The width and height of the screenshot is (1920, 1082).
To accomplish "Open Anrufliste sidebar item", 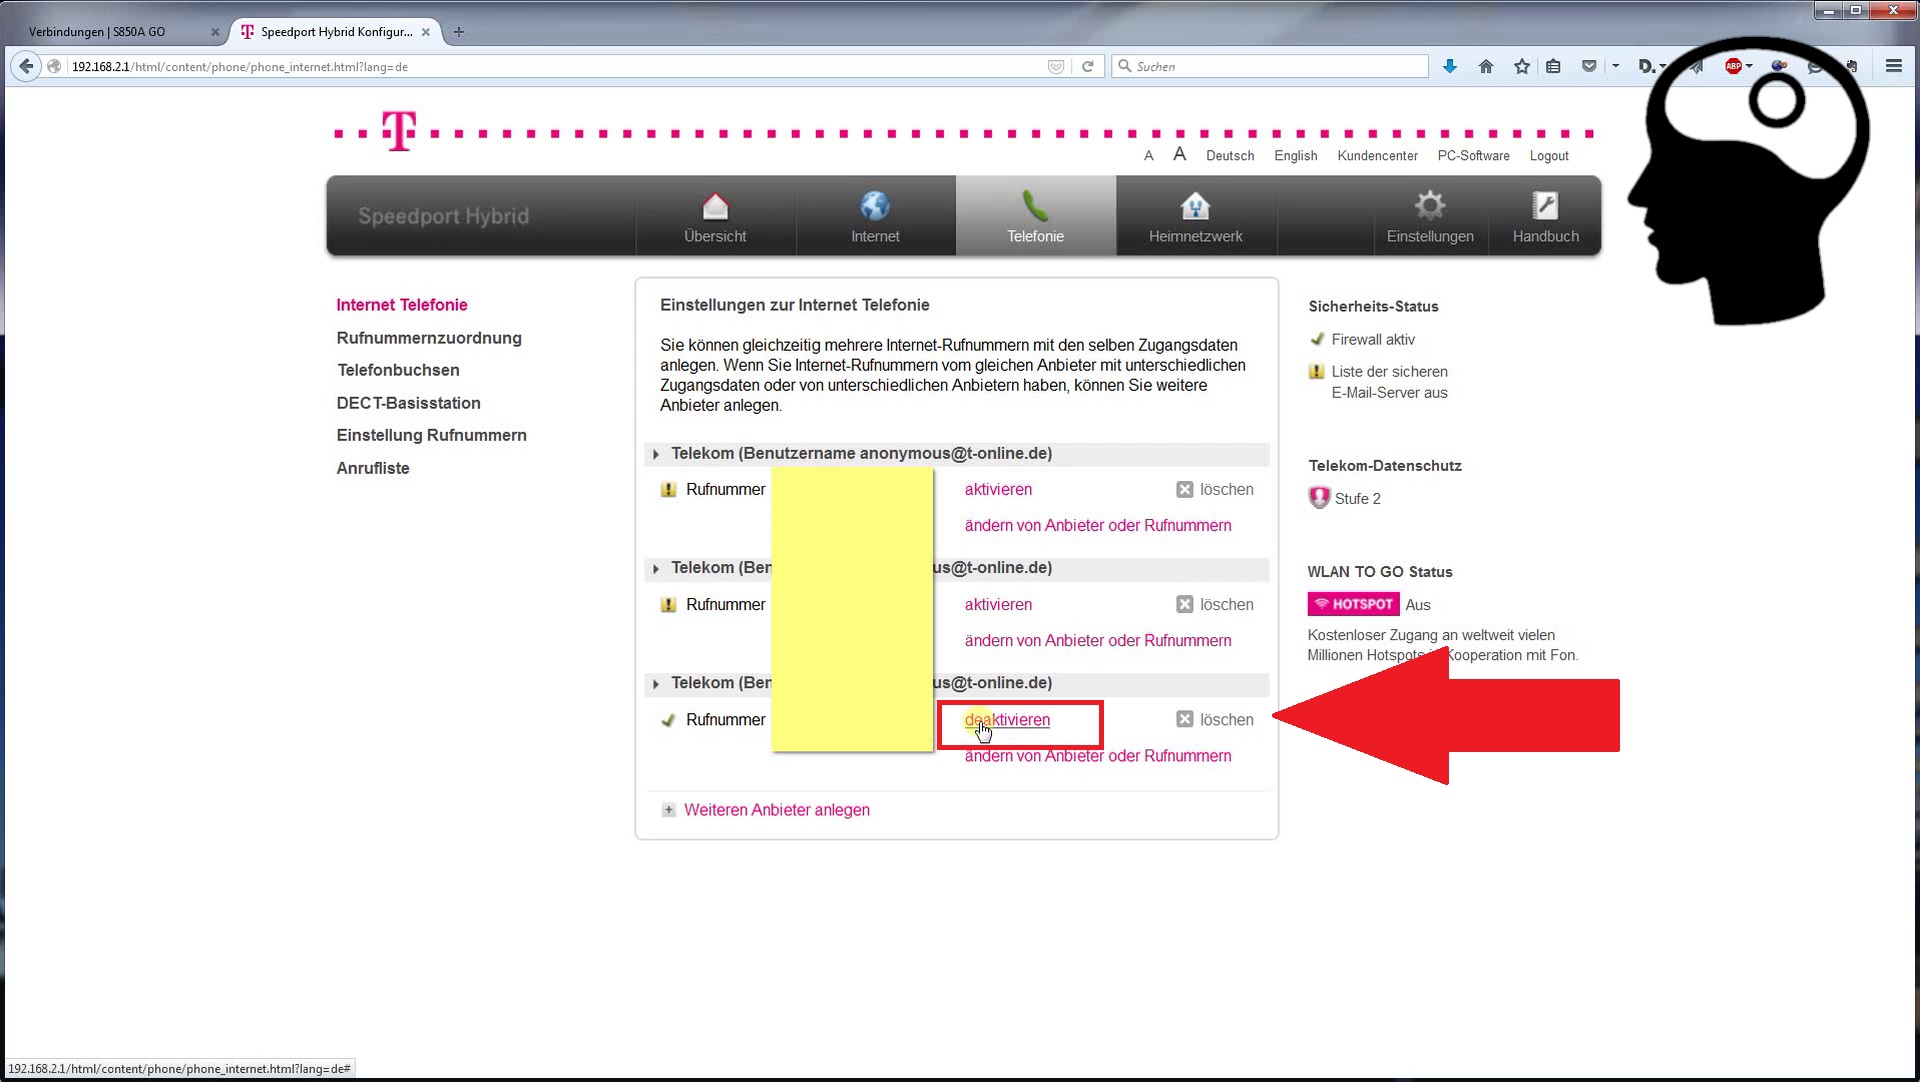I will click(373, 468).
